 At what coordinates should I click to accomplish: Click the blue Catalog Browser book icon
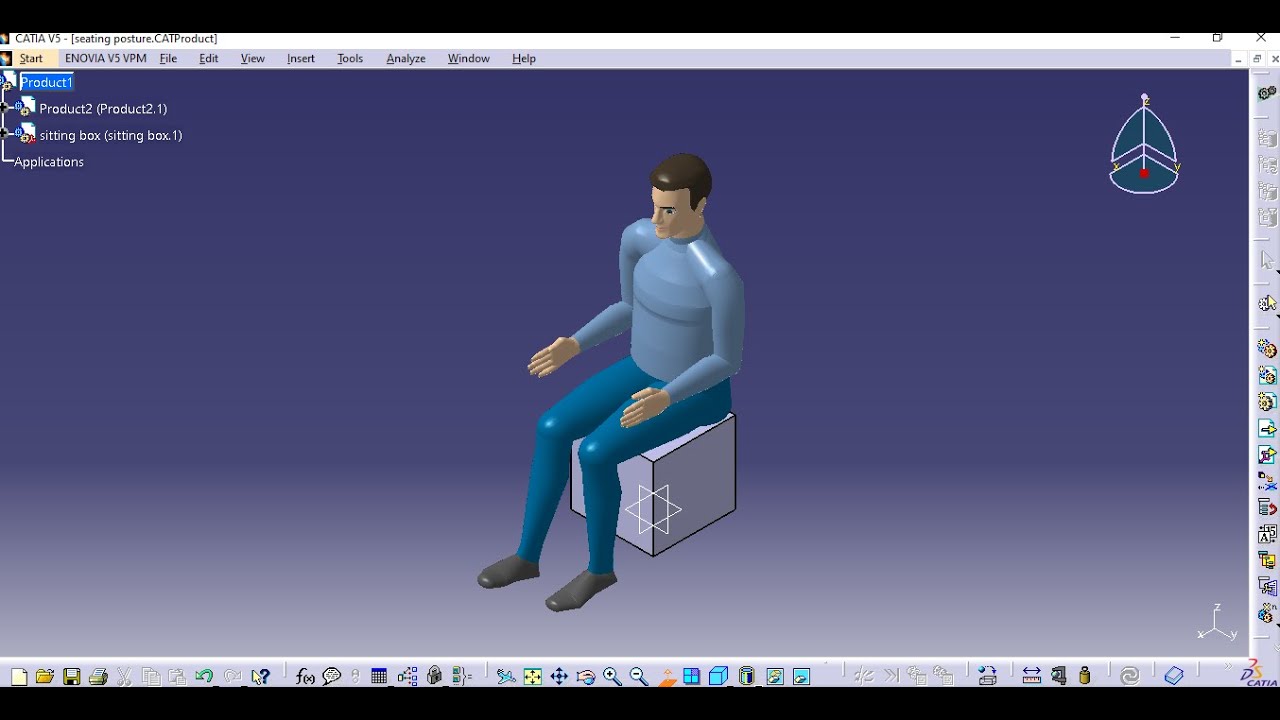tap(1174, 677)
